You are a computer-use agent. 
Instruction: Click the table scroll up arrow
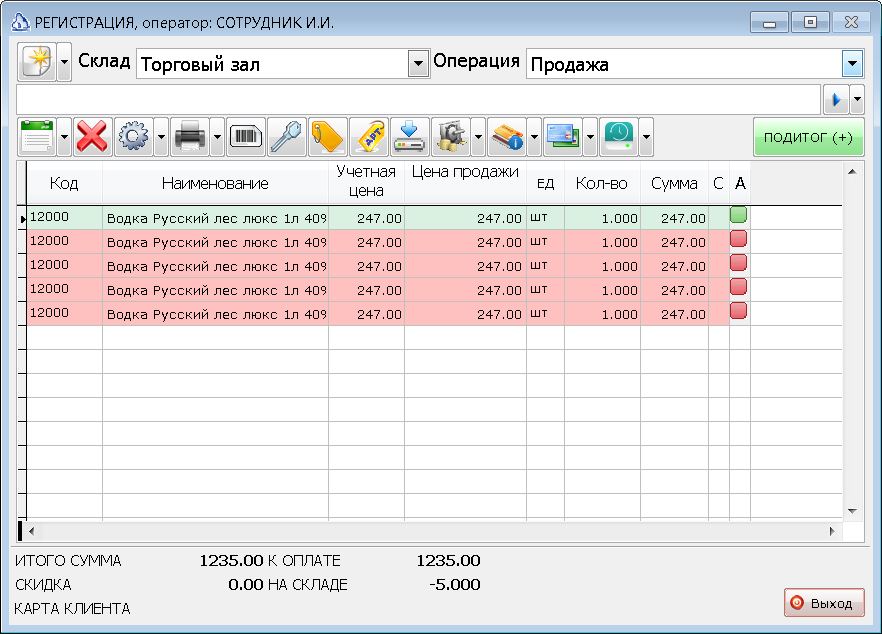tap(852, 172)
